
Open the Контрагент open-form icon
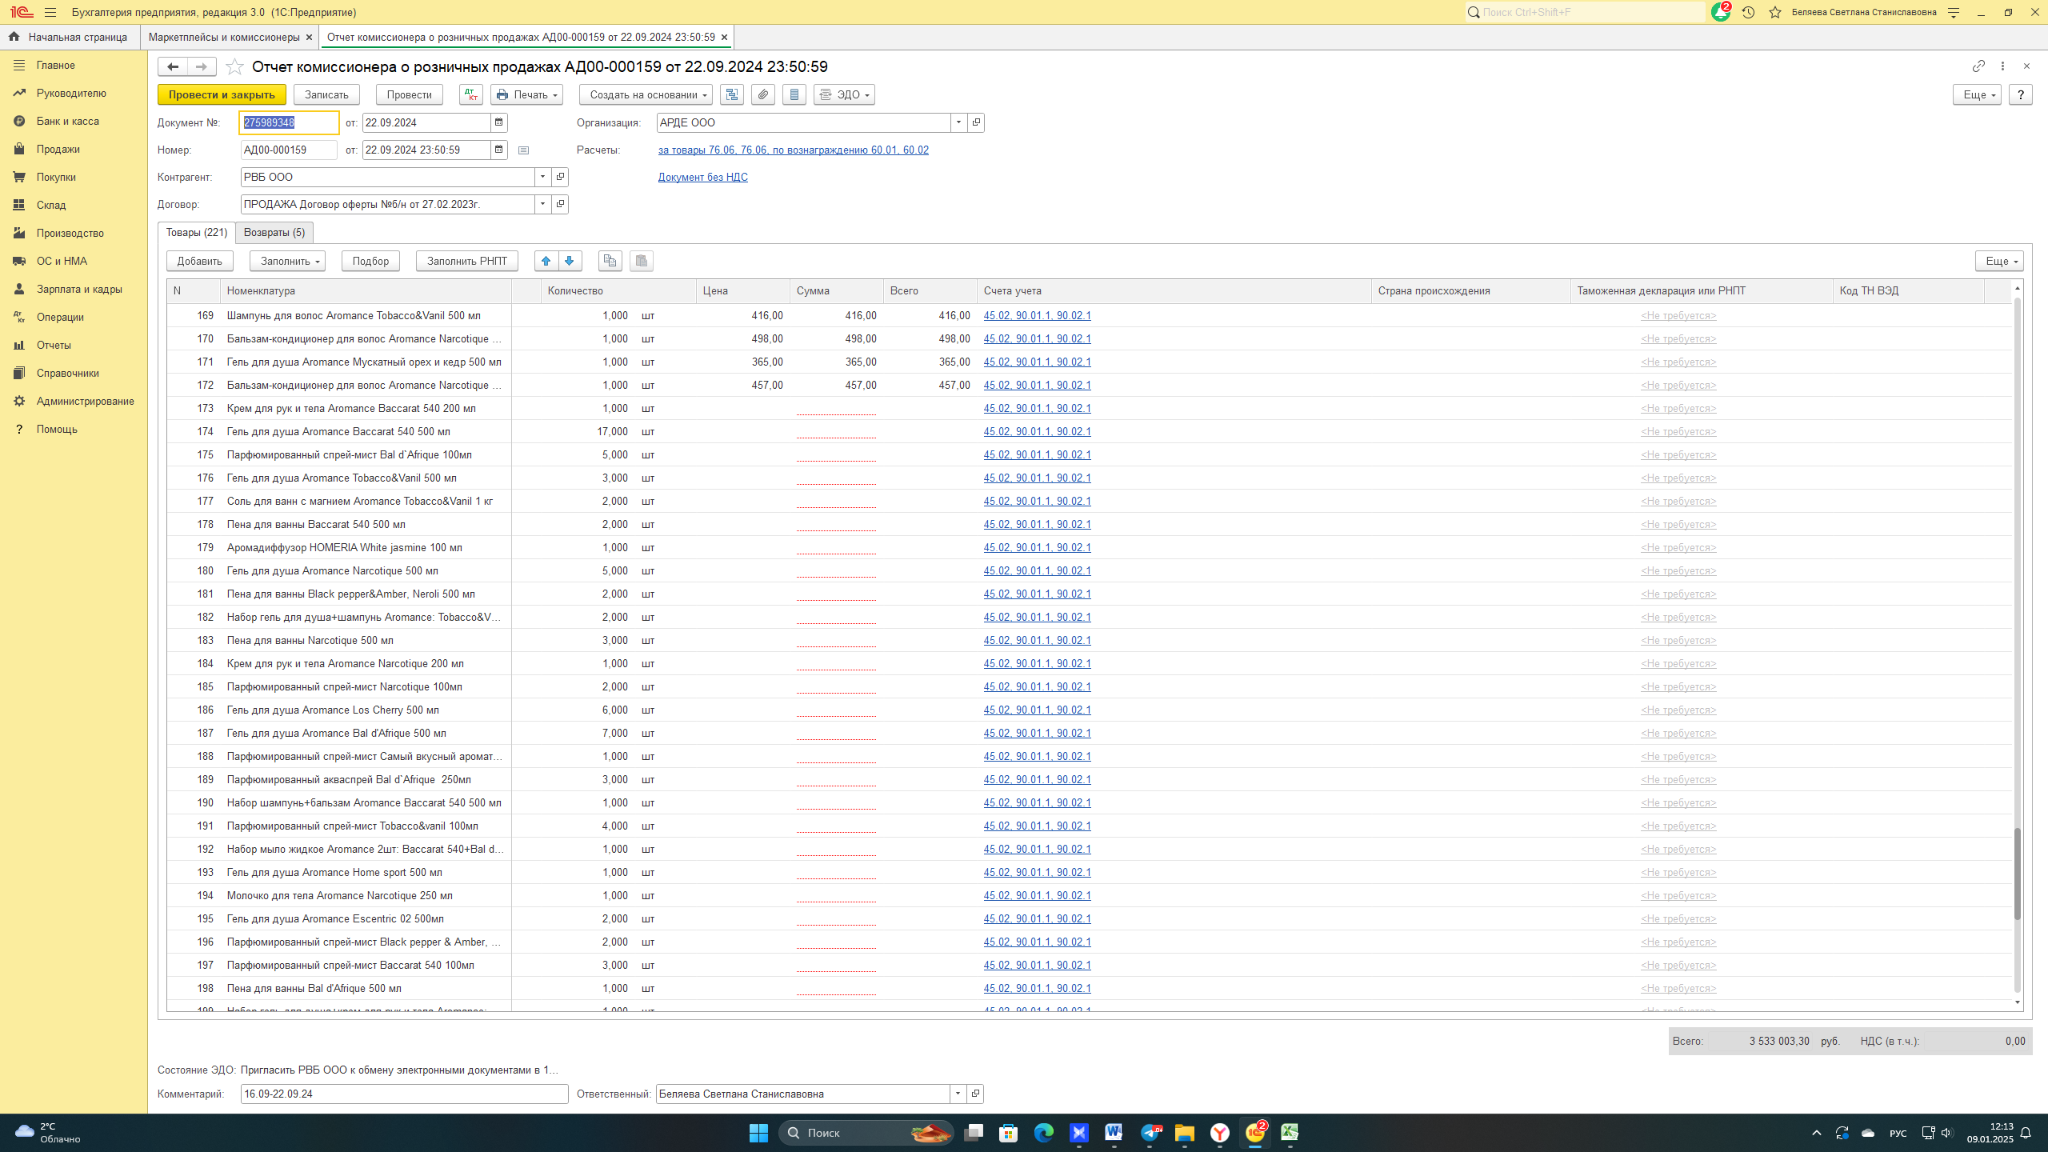tap(561, 177)
